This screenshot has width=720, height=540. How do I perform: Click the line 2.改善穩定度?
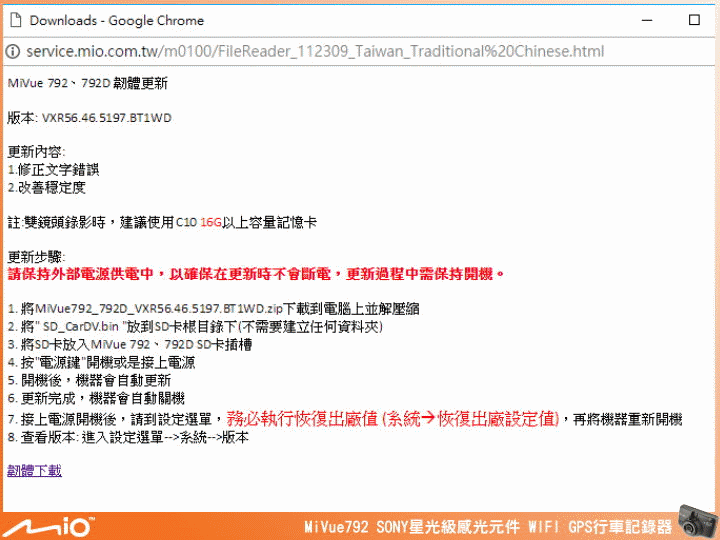coord(46,187)
